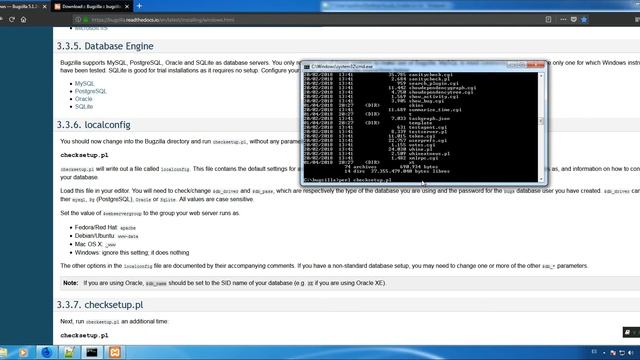
Task: Click checksetup.pl command under localconfig section
Action: point(84,156)
